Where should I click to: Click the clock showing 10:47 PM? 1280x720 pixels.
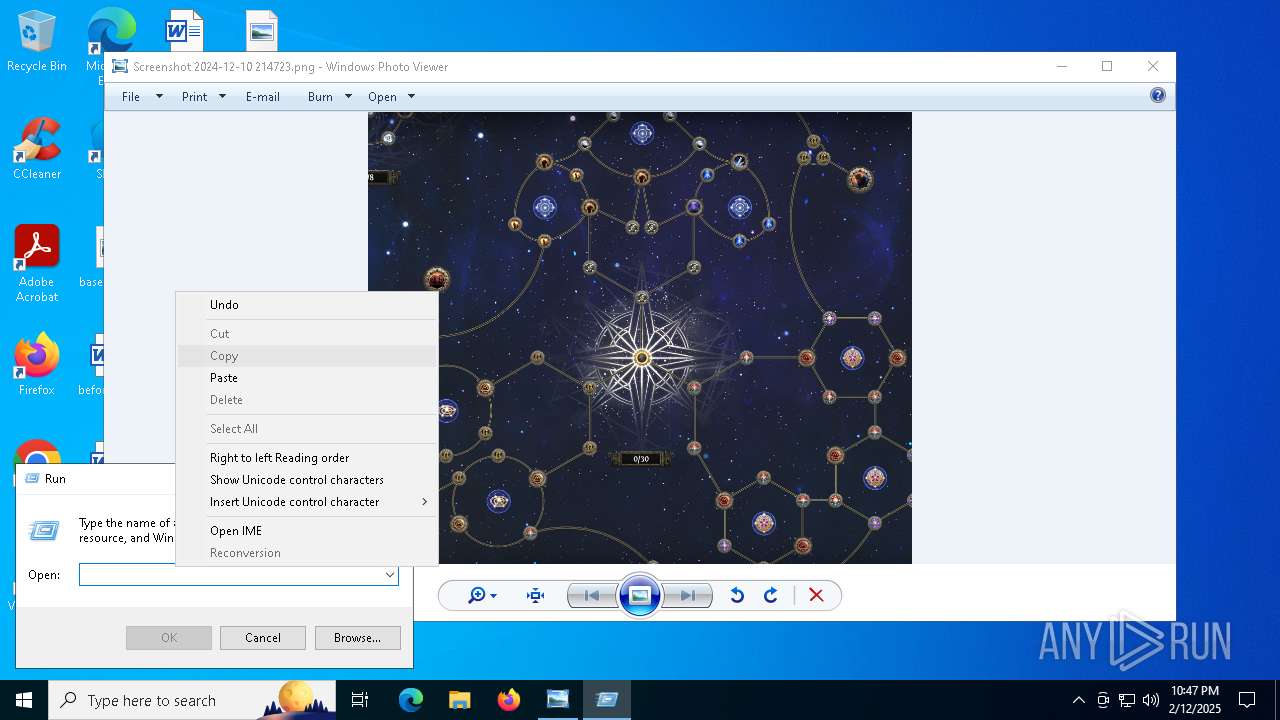(1195, 700)
